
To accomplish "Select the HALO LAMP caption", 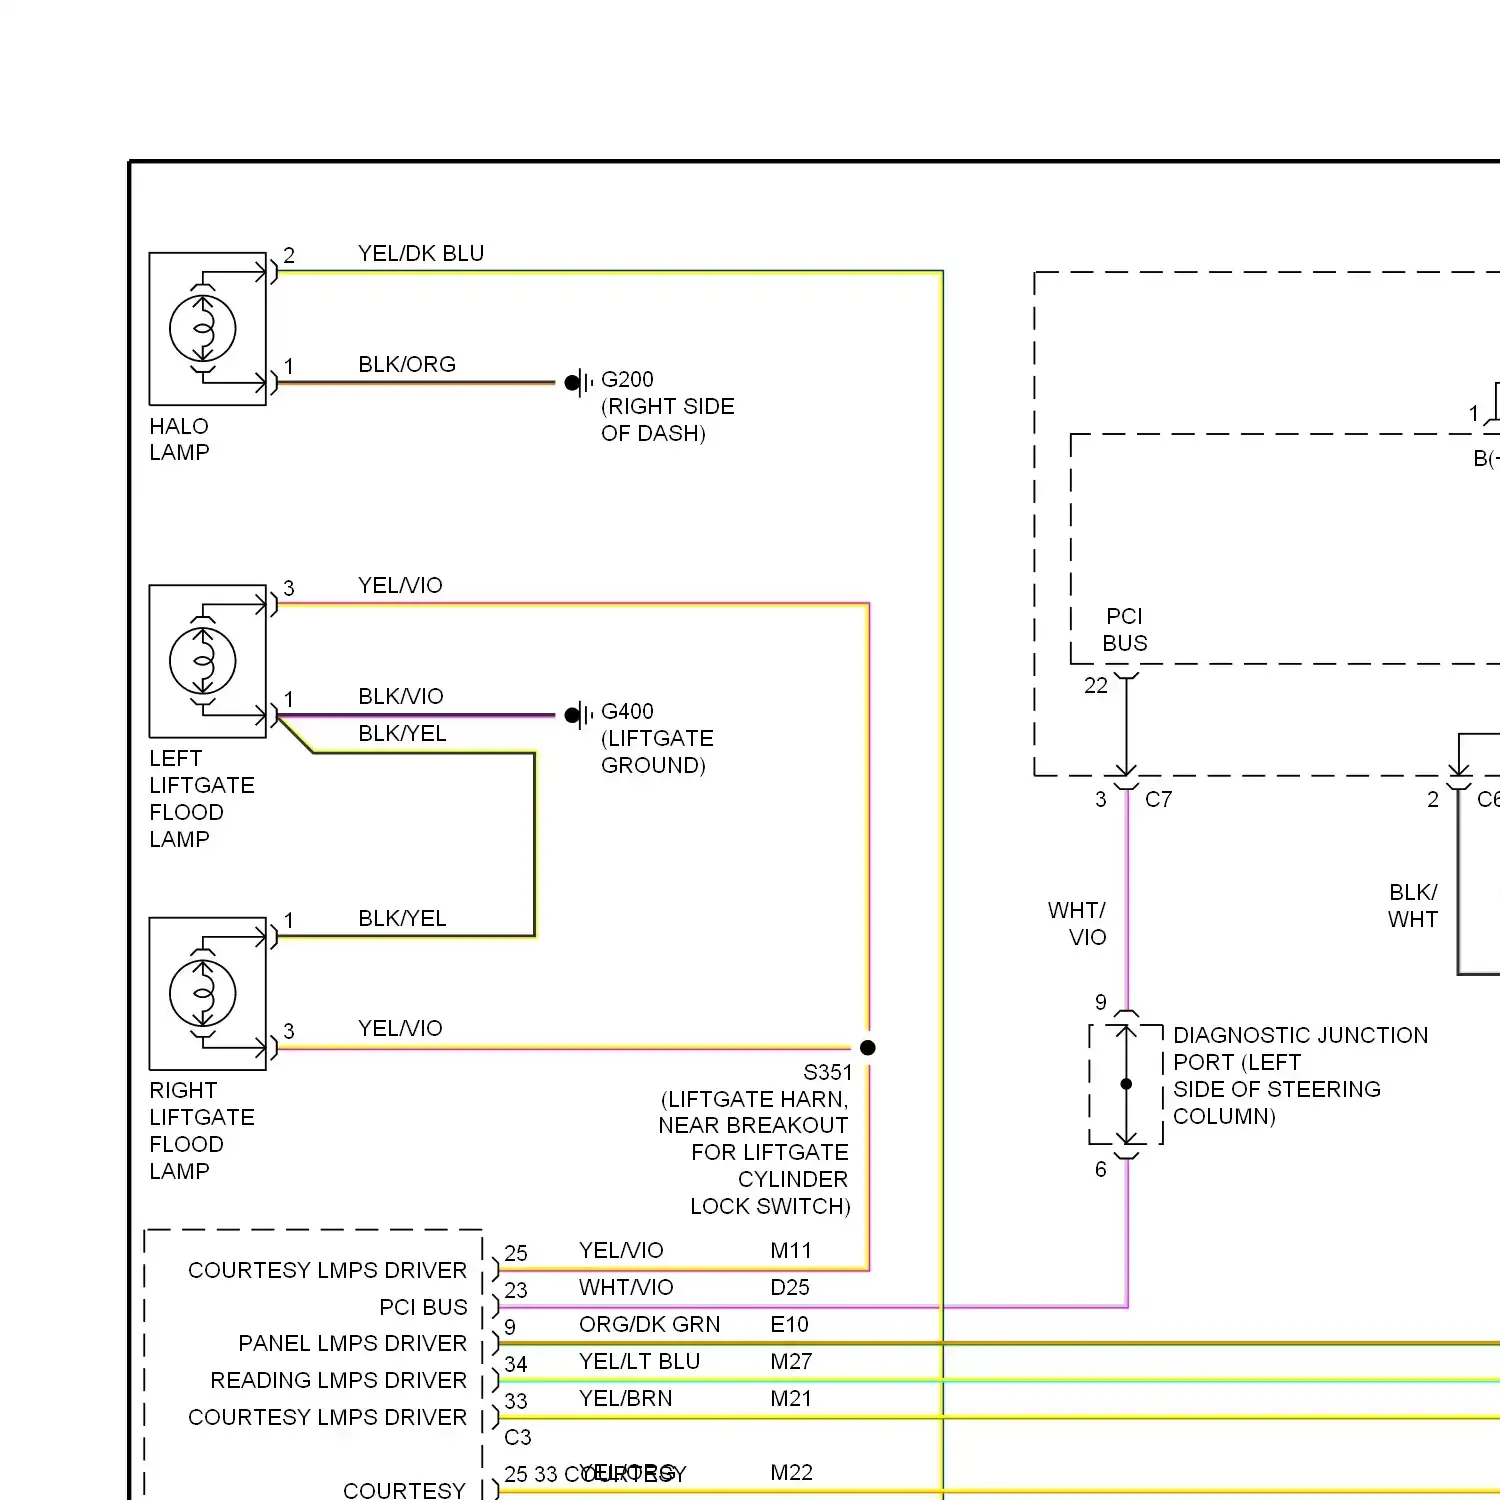I will tap(180, 439).
